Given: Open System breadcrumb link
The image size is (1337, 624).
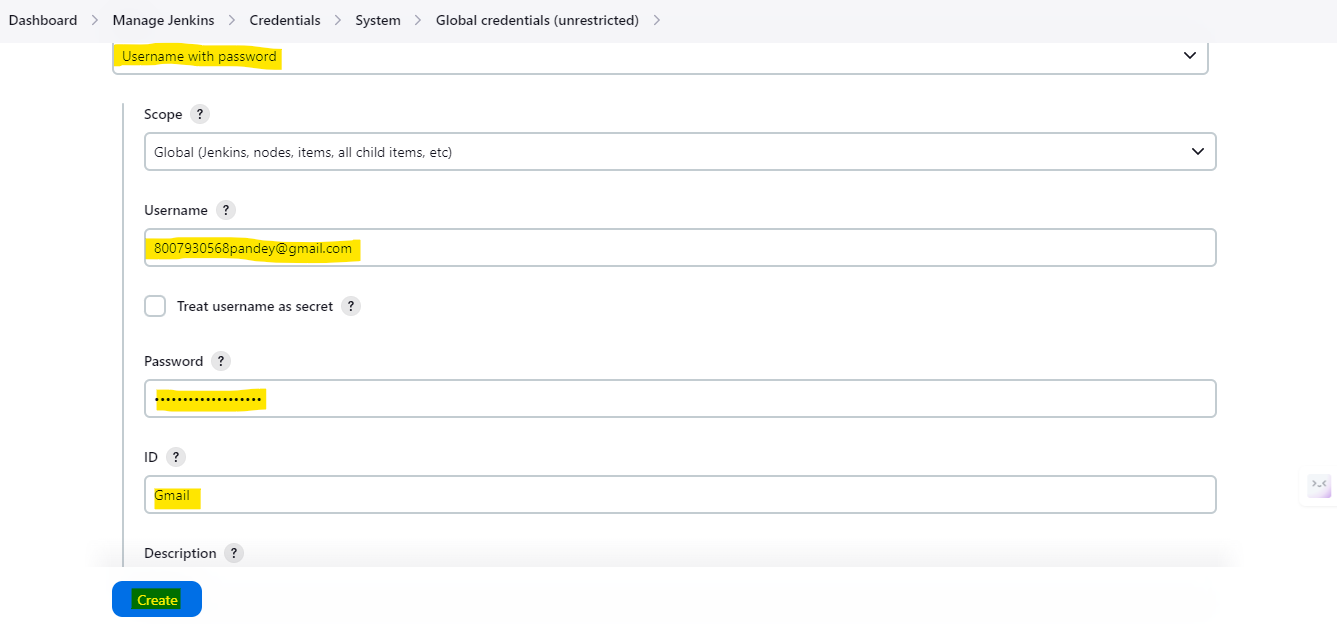Looking at the screenshot, I should click(378, 20).
